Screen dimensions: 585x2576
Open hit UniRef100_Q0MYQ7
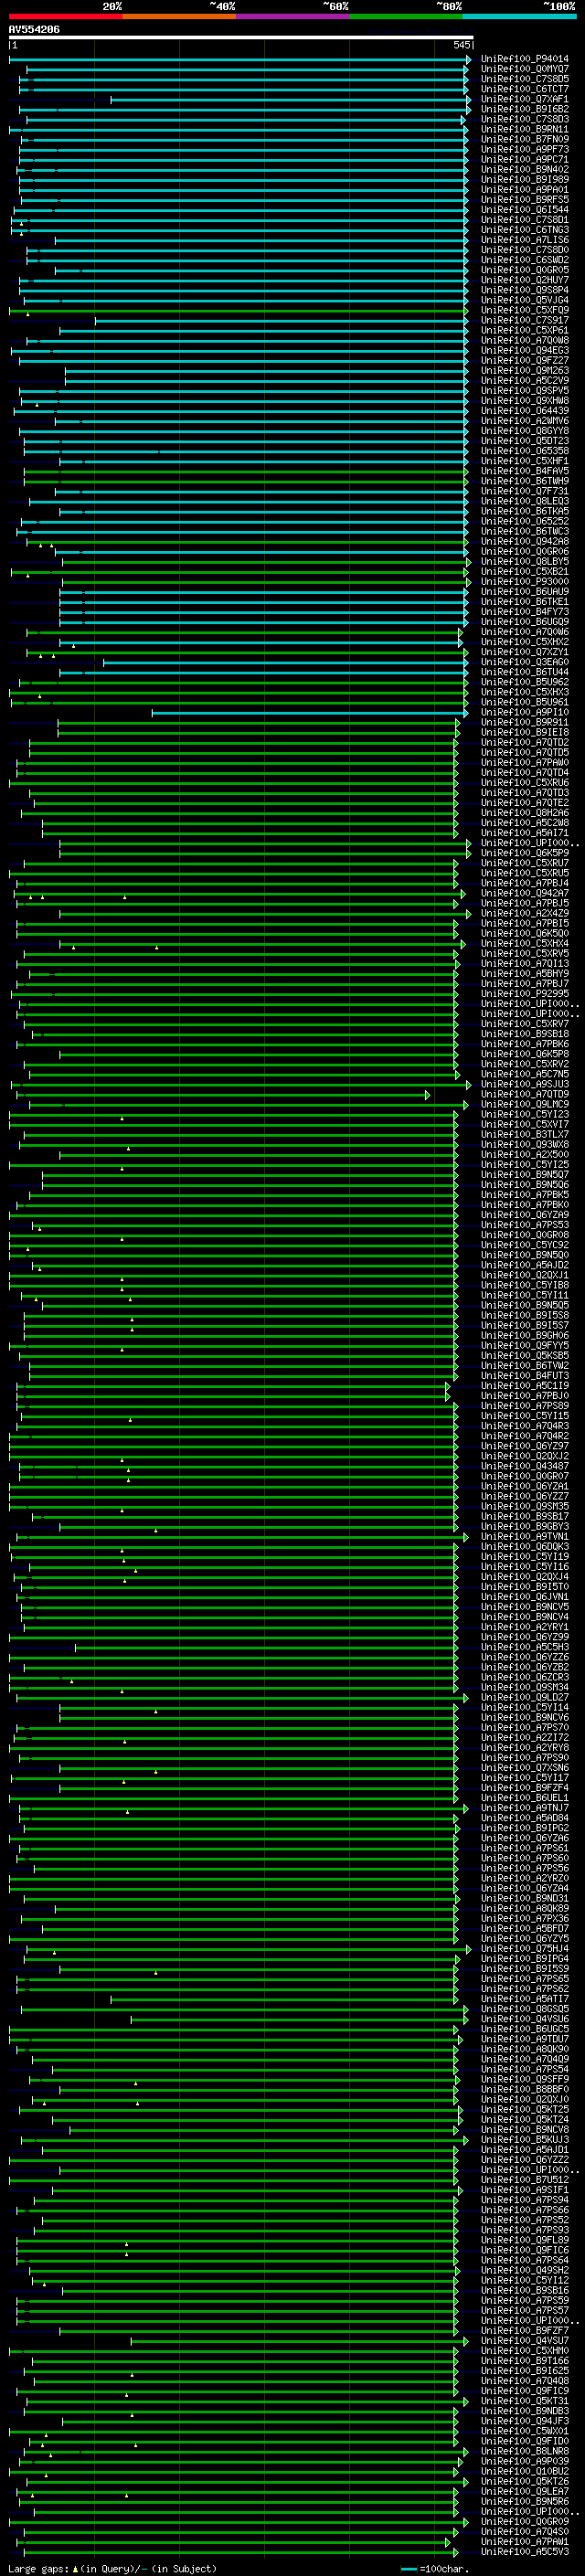pyautogui.click(x=525, y=69)
